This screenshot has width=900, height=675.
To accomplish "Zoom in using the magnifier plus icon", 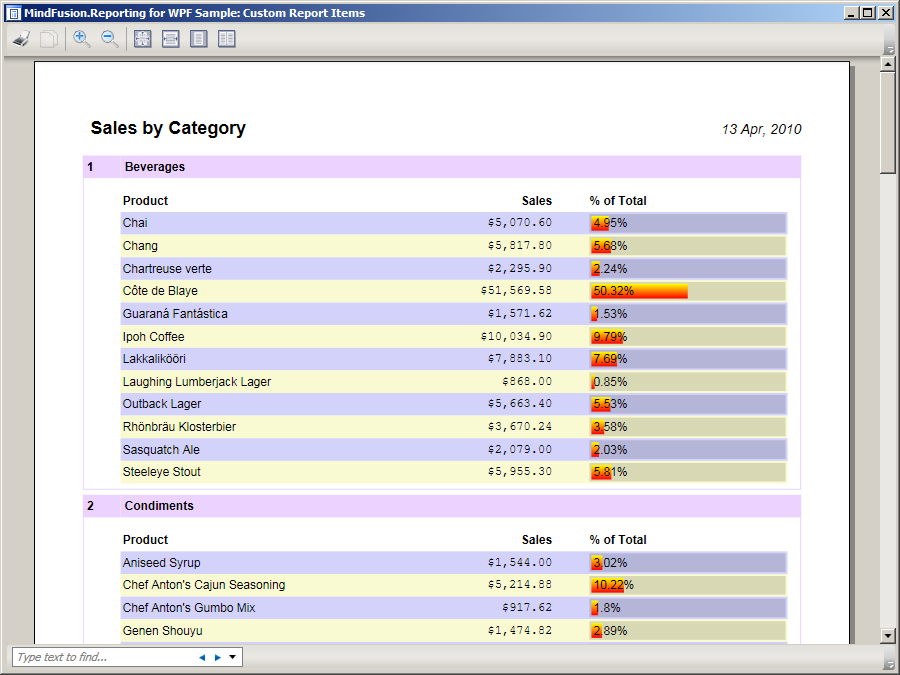I will point(82,39).
